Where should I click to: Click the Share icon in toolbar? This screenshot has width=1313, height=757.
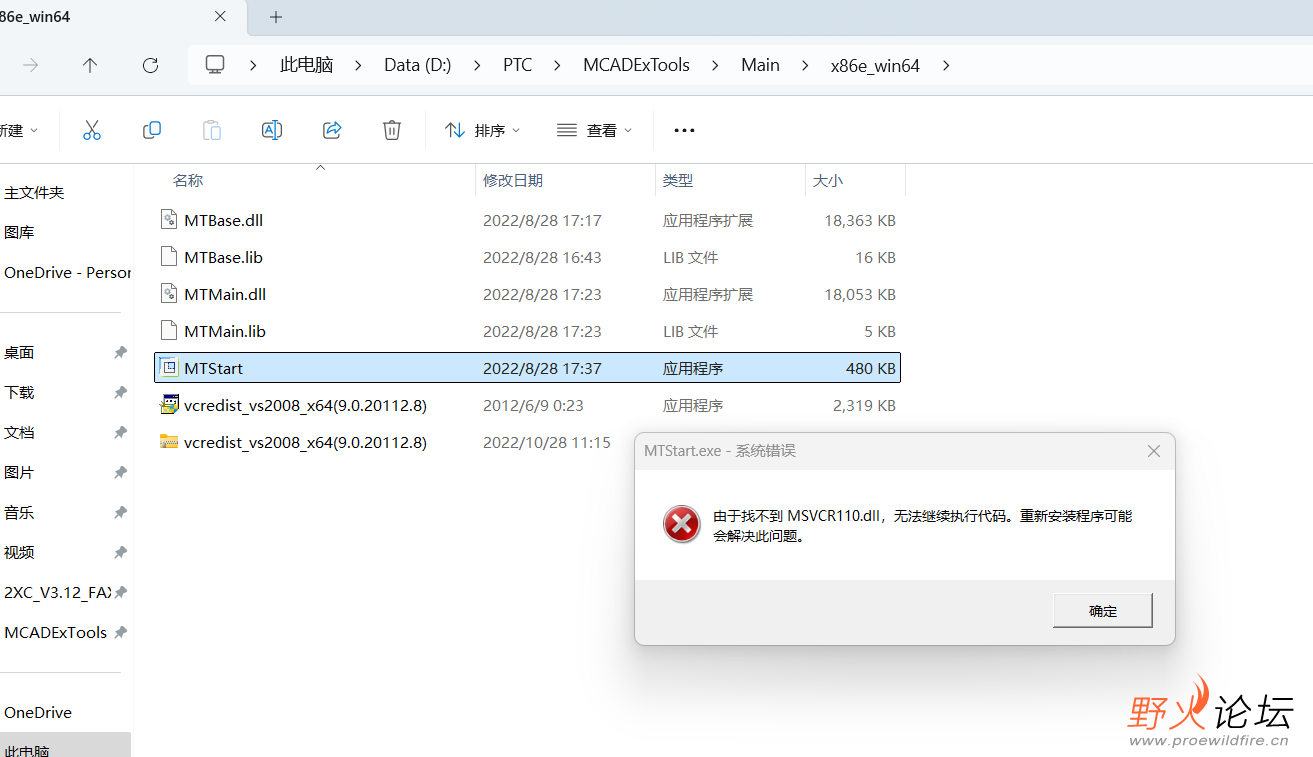(332, 130)
